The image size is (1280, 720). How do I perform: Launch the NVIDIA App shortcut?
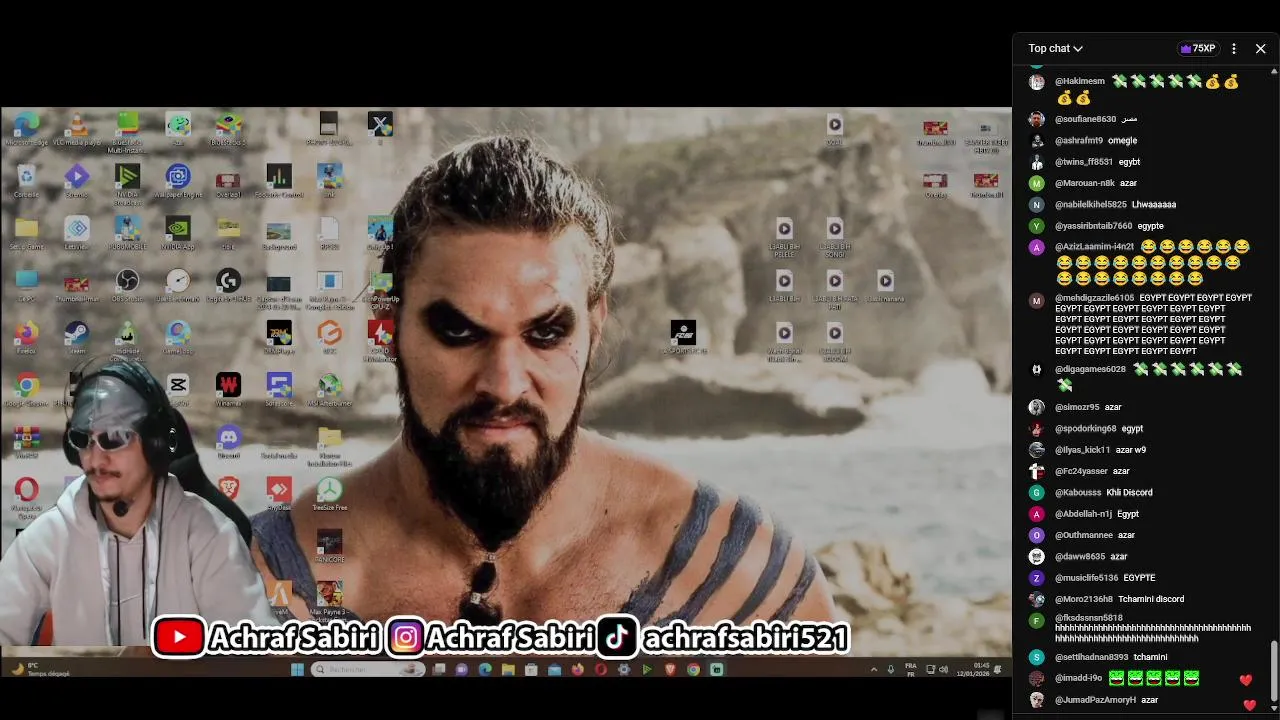178,233
